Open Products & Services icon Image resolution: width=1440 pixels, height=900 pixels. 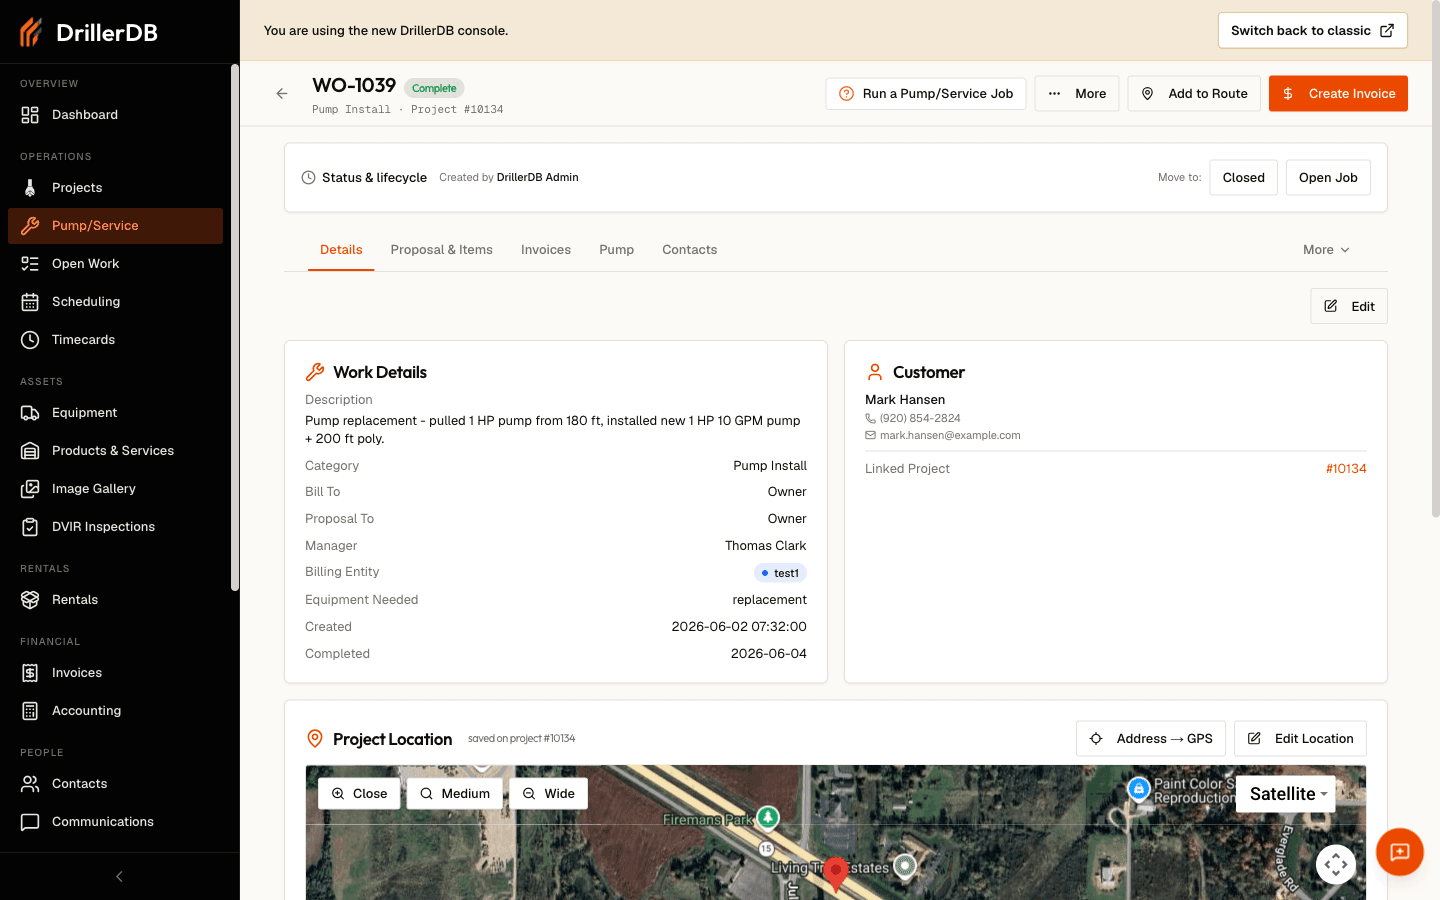[x=30, y=451]
